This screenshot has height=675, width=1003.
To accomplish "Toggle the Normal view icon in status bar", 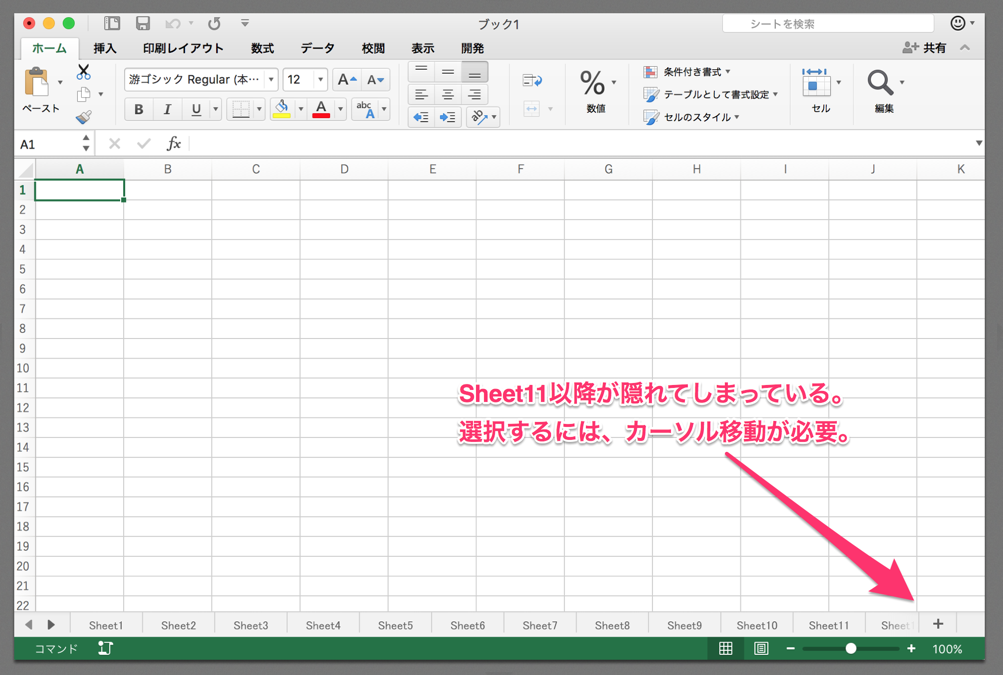I will pos(725,648).
